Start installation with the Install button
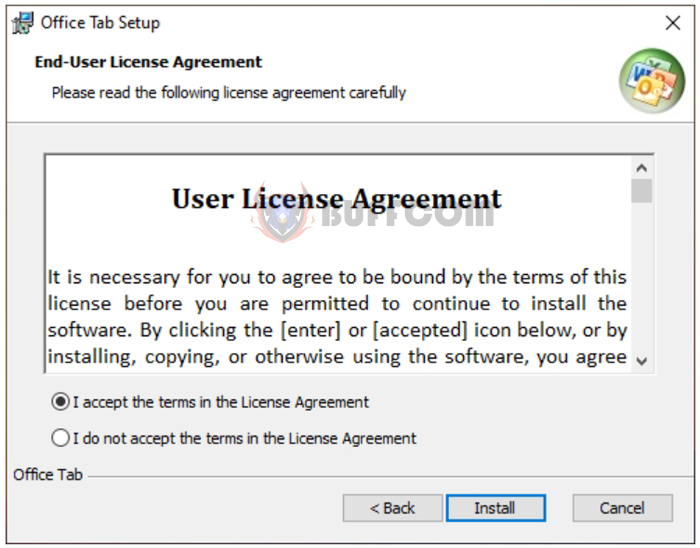Image resolution: width=700 pixels, height=548 pixels. [496, 508]
